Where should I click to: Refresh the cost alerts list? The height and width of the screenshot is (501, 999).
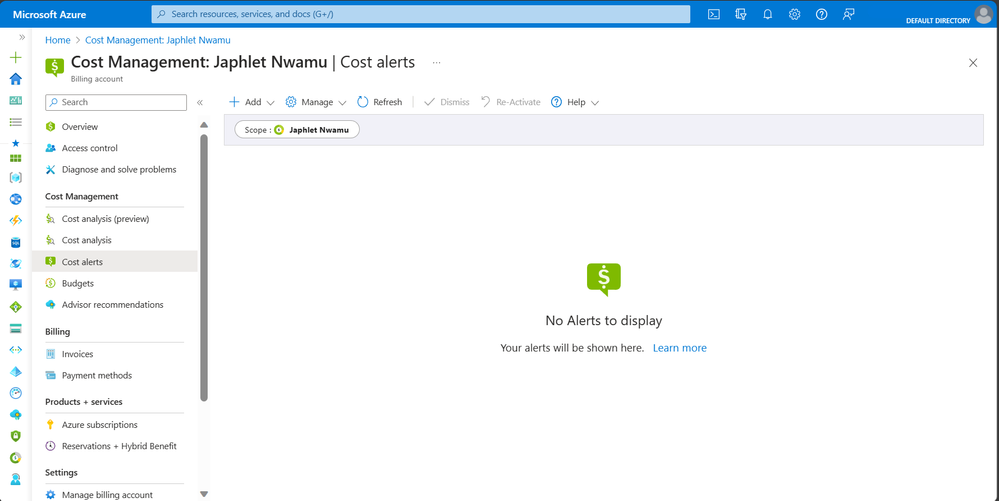coord(380,102)
